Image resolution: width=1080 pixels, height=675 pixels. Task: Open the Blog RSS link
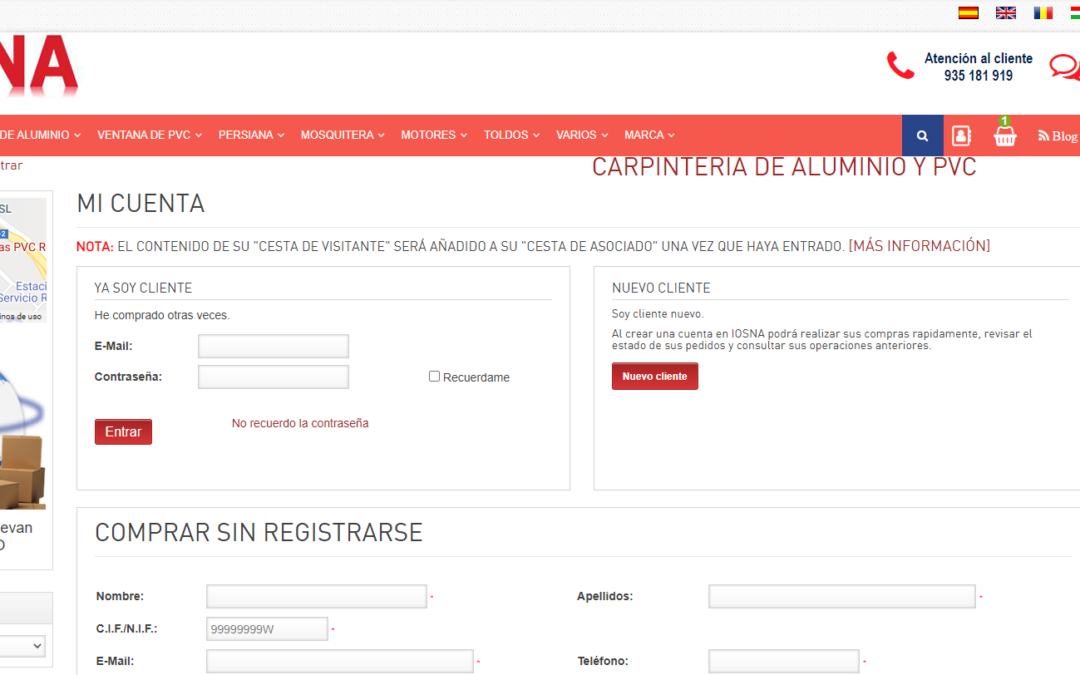click(x=1058, y=136)
